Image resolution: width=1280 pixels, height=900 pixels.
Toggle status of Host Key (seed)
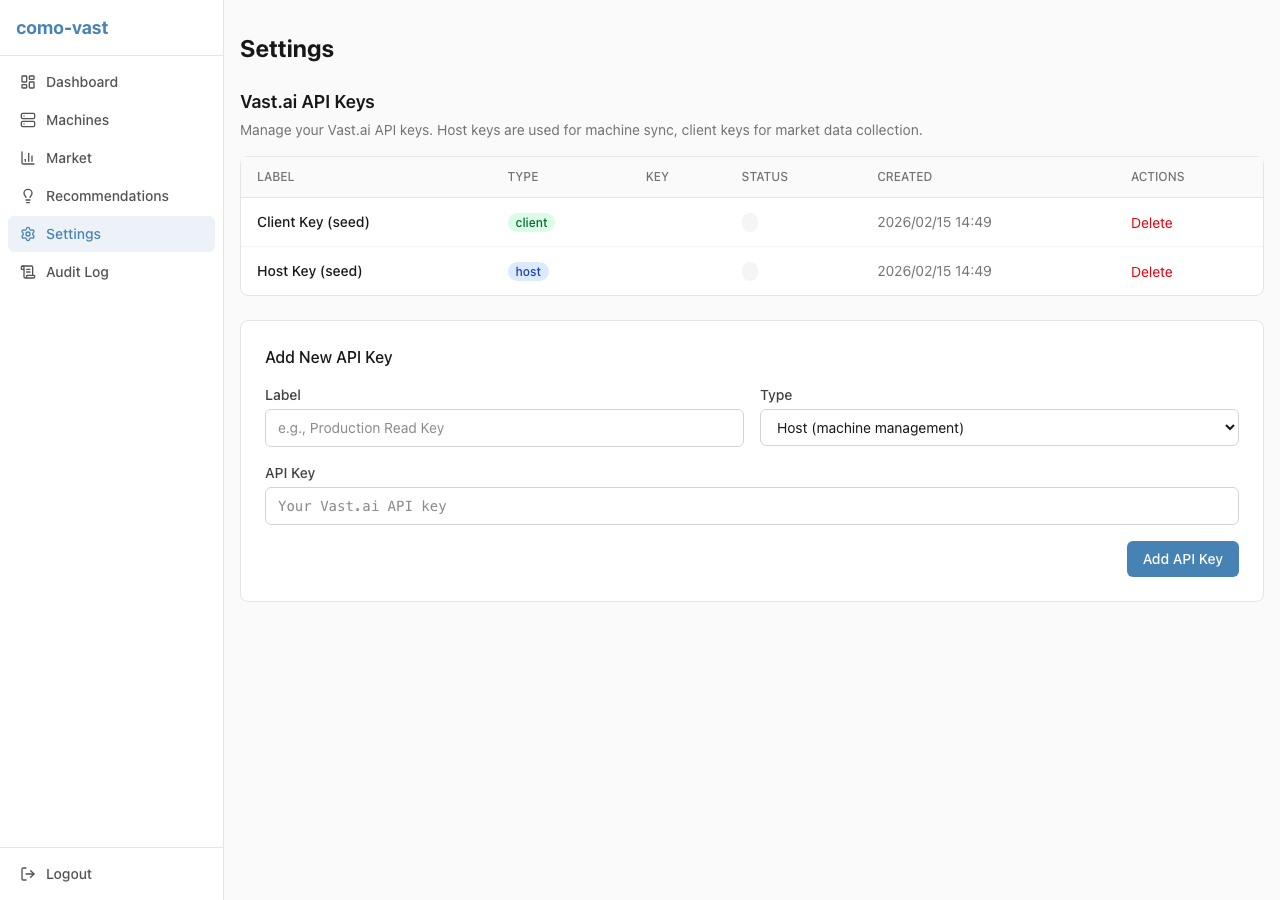click(750, 271)
